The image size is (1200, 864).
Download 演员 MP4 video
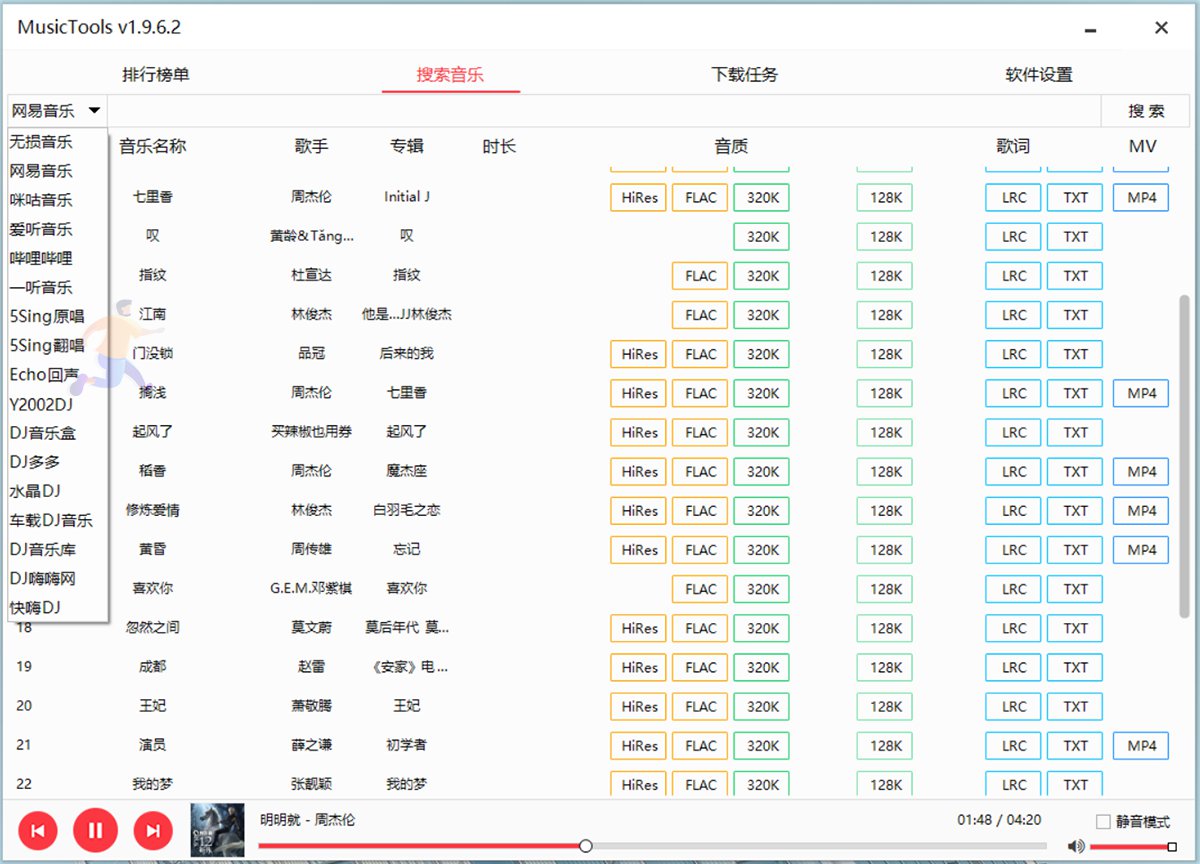click(x=1141, y=745)
